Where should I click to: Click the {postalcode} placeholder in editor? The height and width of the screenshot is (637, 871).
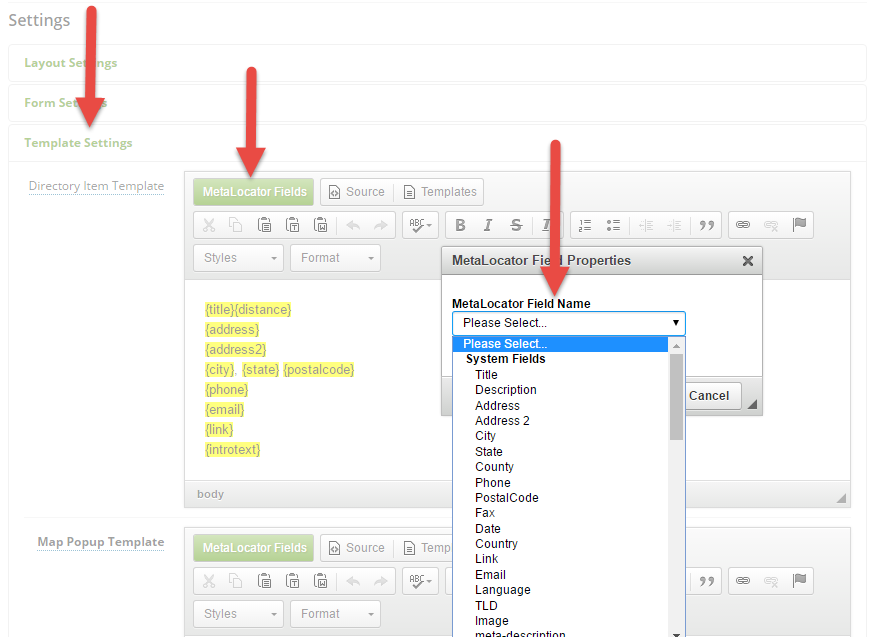click(319, 370)
